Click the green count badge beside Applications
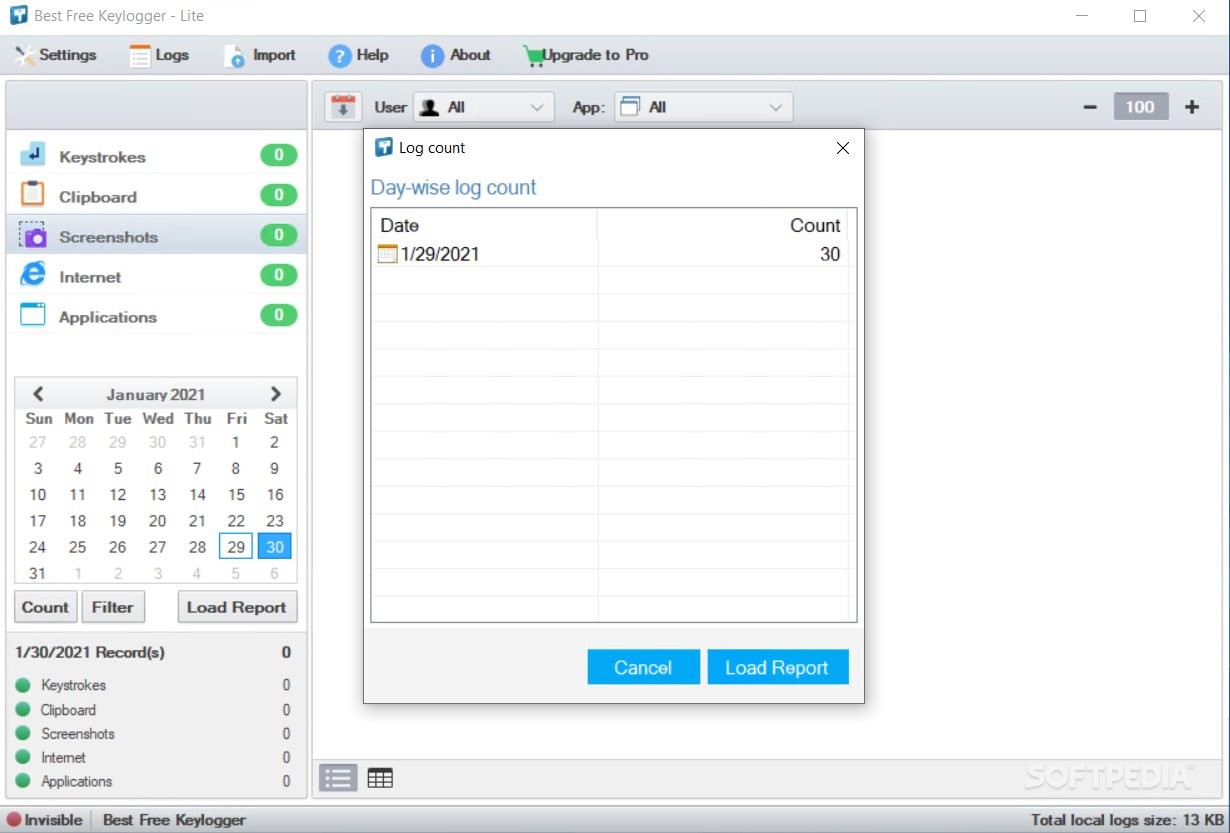 point(279,315)
